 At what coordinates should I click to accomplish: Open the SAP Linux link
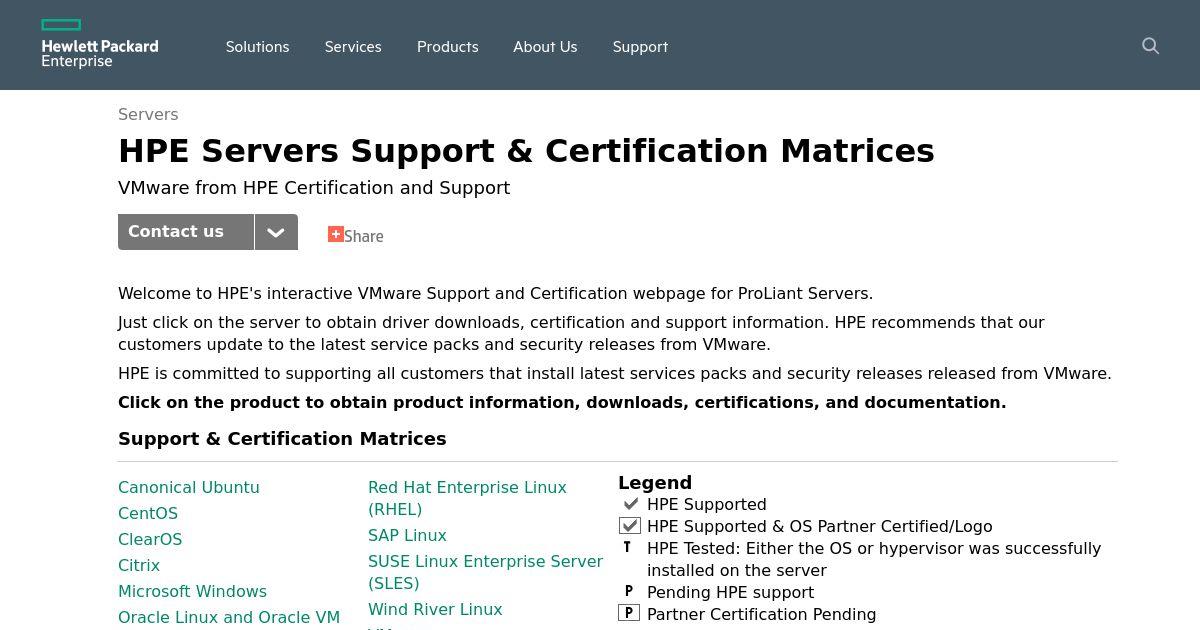point(407,535)
